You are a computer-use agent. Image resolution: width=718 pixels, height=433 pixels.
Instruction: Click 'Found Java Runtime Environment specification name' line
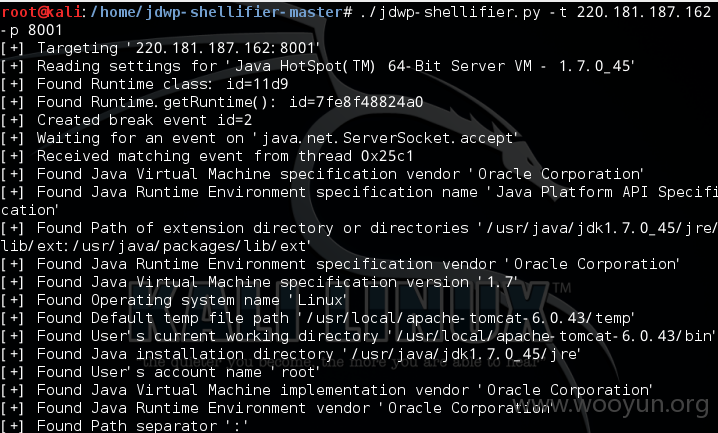359,192
